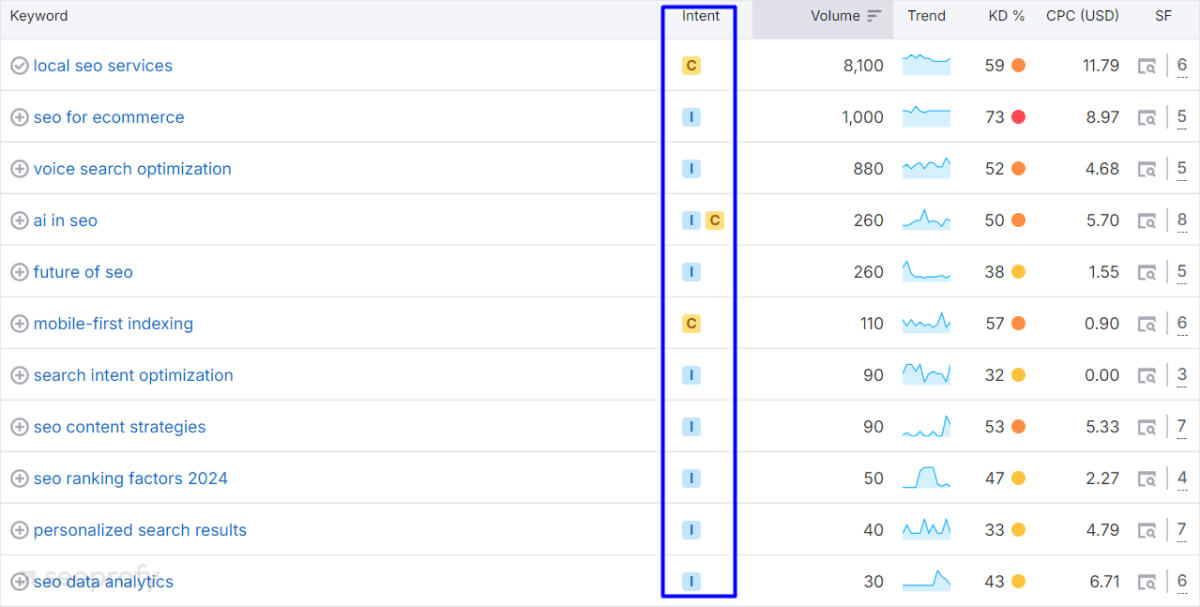Screen dimensions: 1200x607
Task: View SERP for search intent optimization
Action: point(1148,375)
